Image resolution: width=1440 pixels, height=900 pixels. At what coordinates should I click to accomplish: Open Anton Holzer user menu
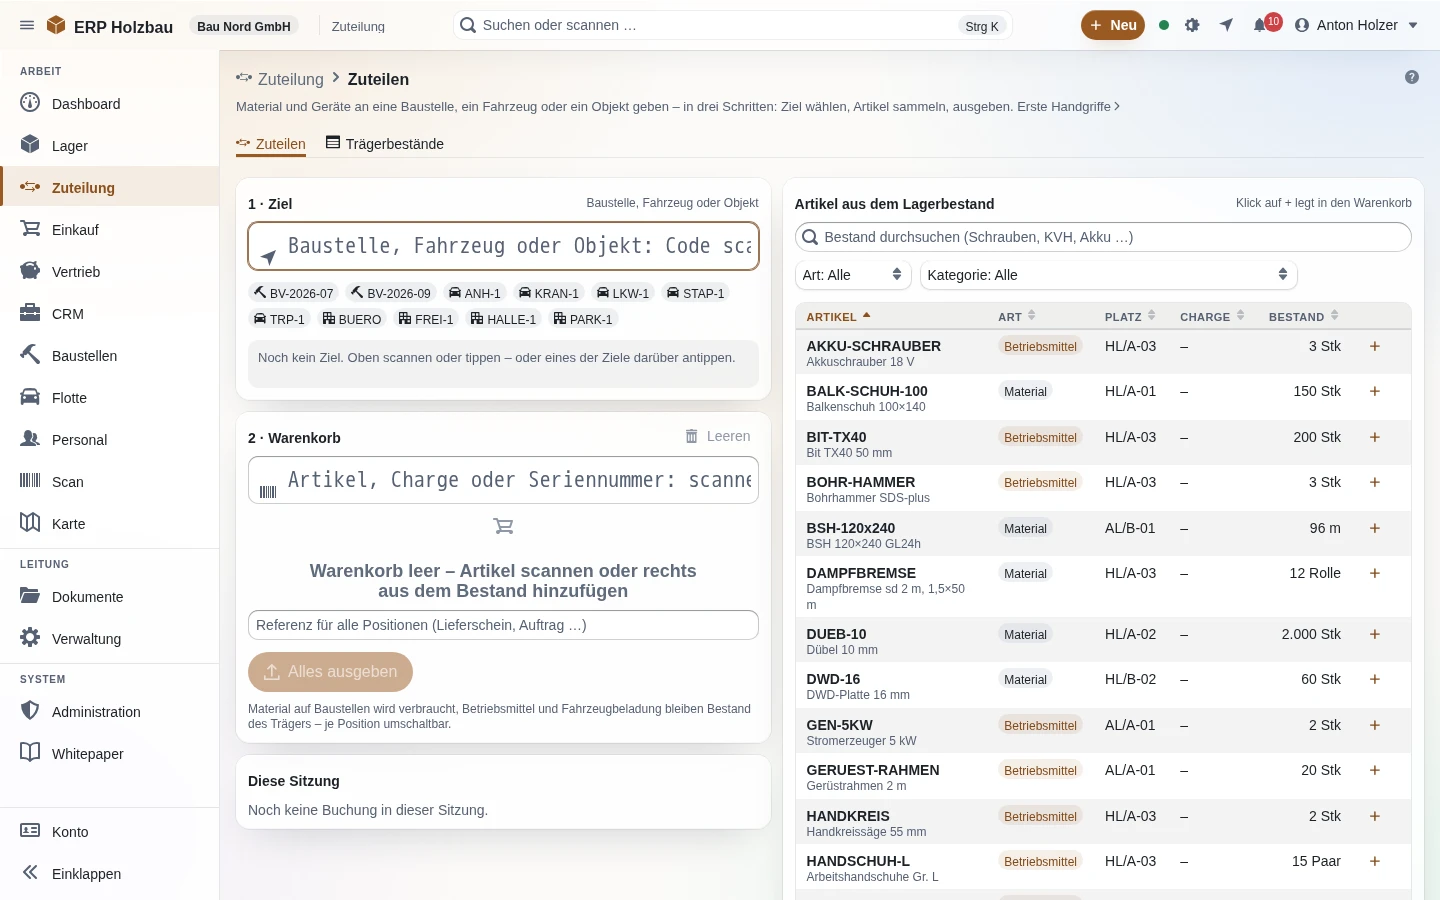point(1356,25)
